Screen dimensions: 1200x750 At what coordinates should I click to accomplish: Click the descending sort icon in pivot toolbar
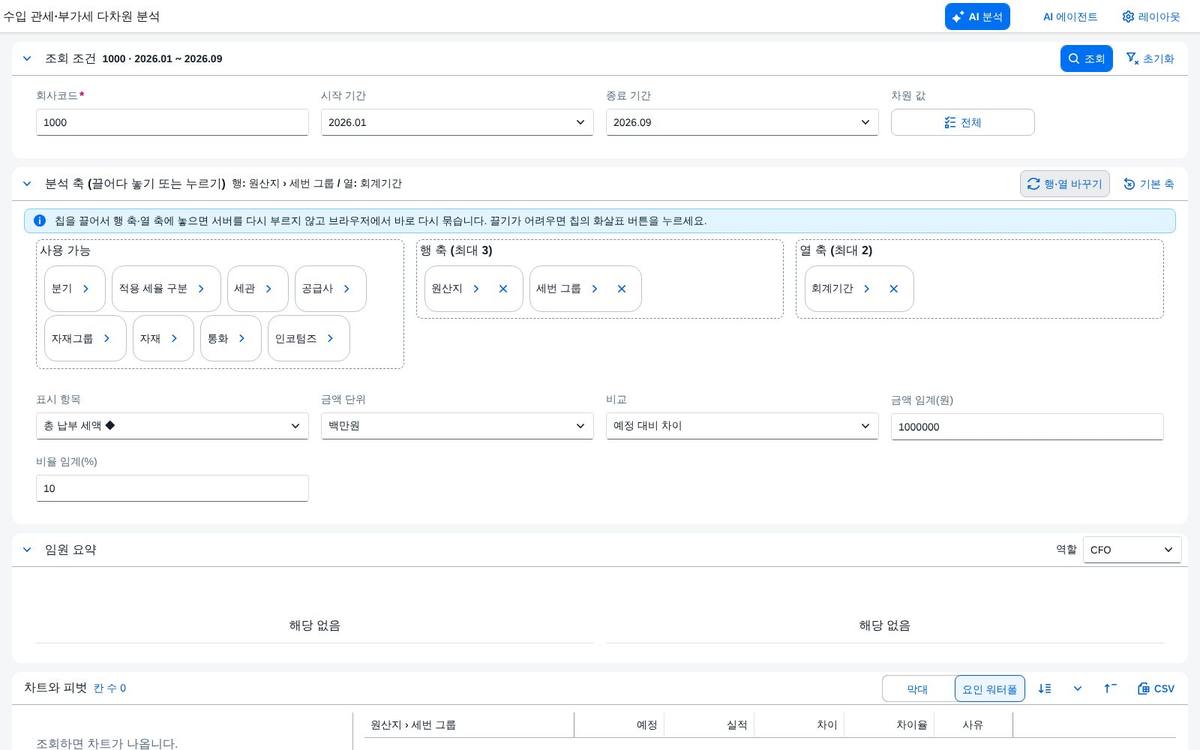pos(1045,689)
